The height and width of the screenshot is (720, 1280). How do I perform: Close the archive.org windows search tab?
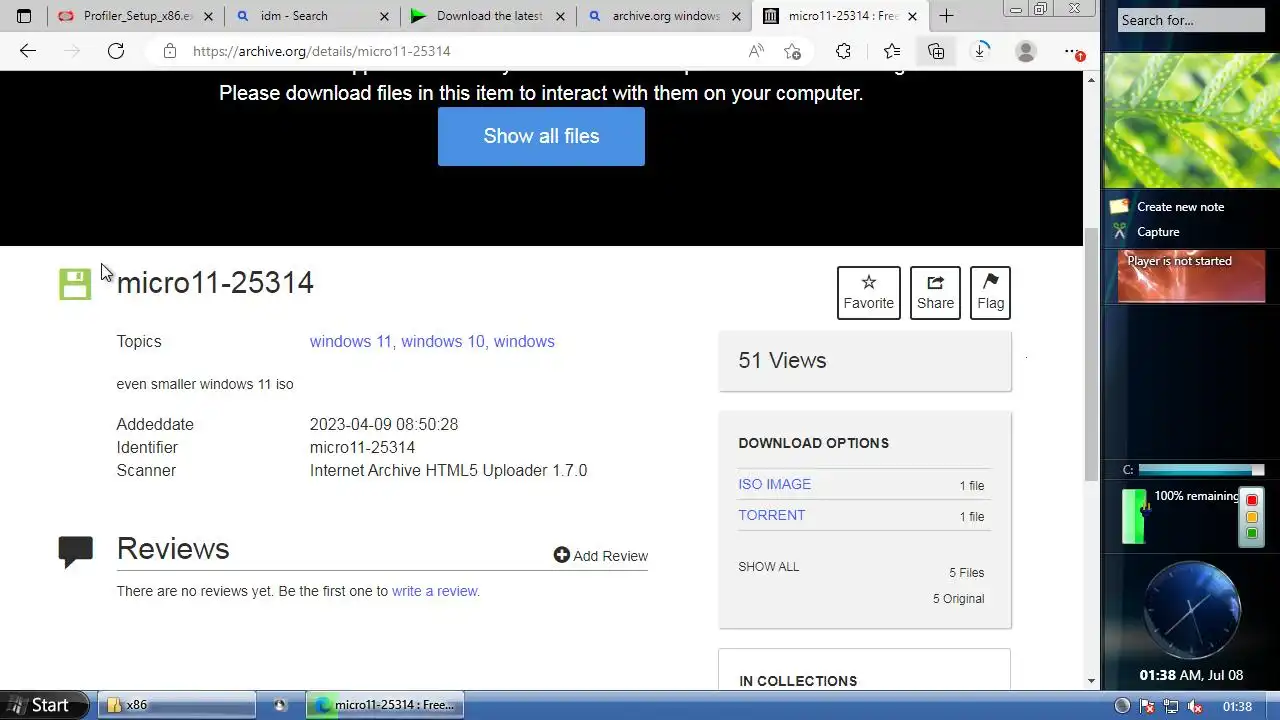[736, 16]
